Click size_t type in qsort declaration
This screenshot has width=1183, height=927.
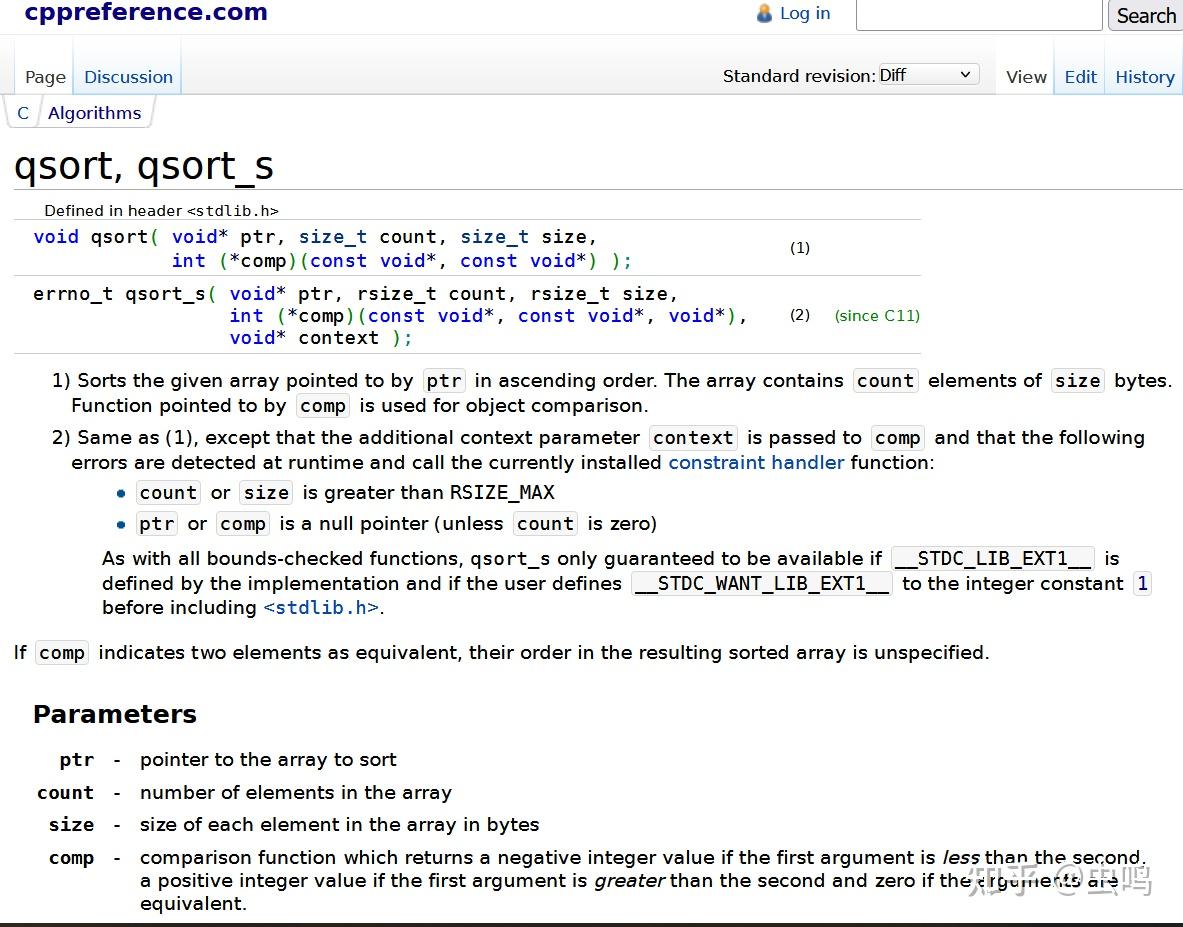point(333,237)
